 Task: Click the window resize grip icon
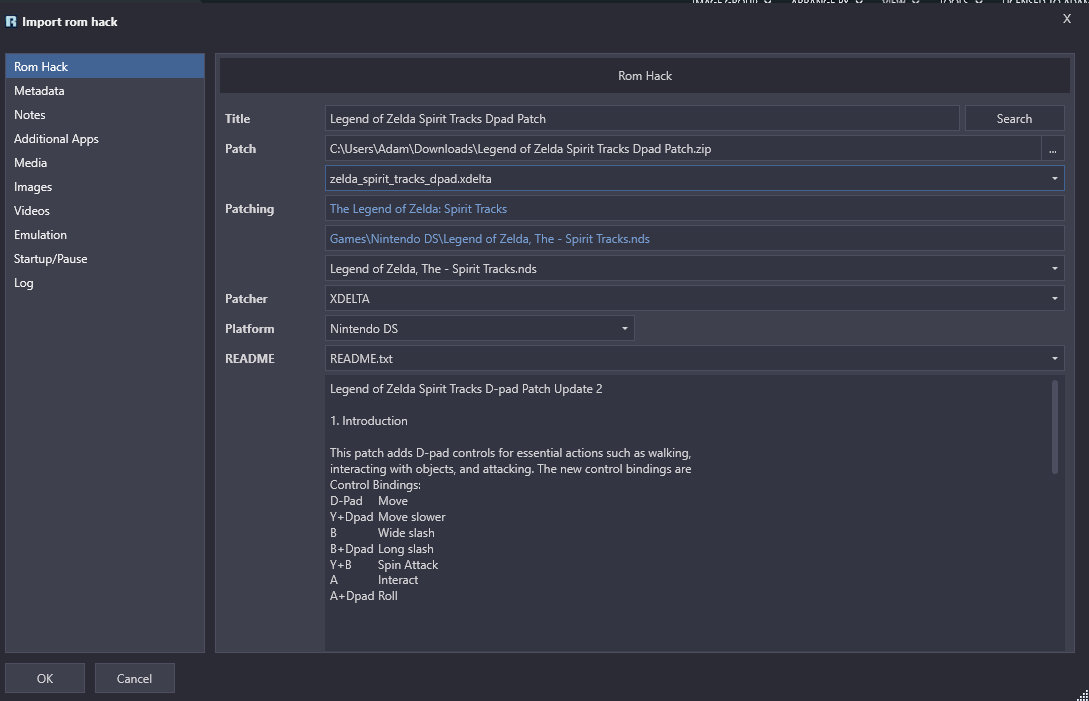click(1082, 694)
